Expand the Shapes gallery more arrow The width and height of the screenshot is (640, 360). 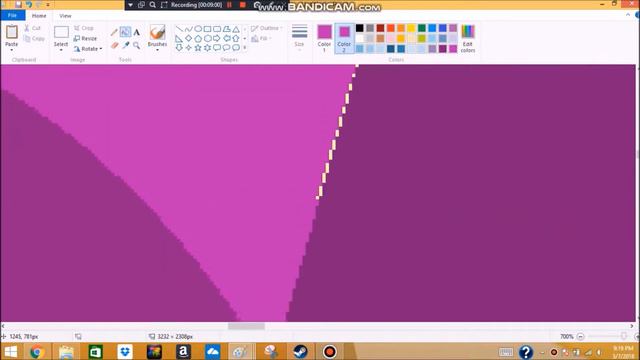[x=245, y=48]
